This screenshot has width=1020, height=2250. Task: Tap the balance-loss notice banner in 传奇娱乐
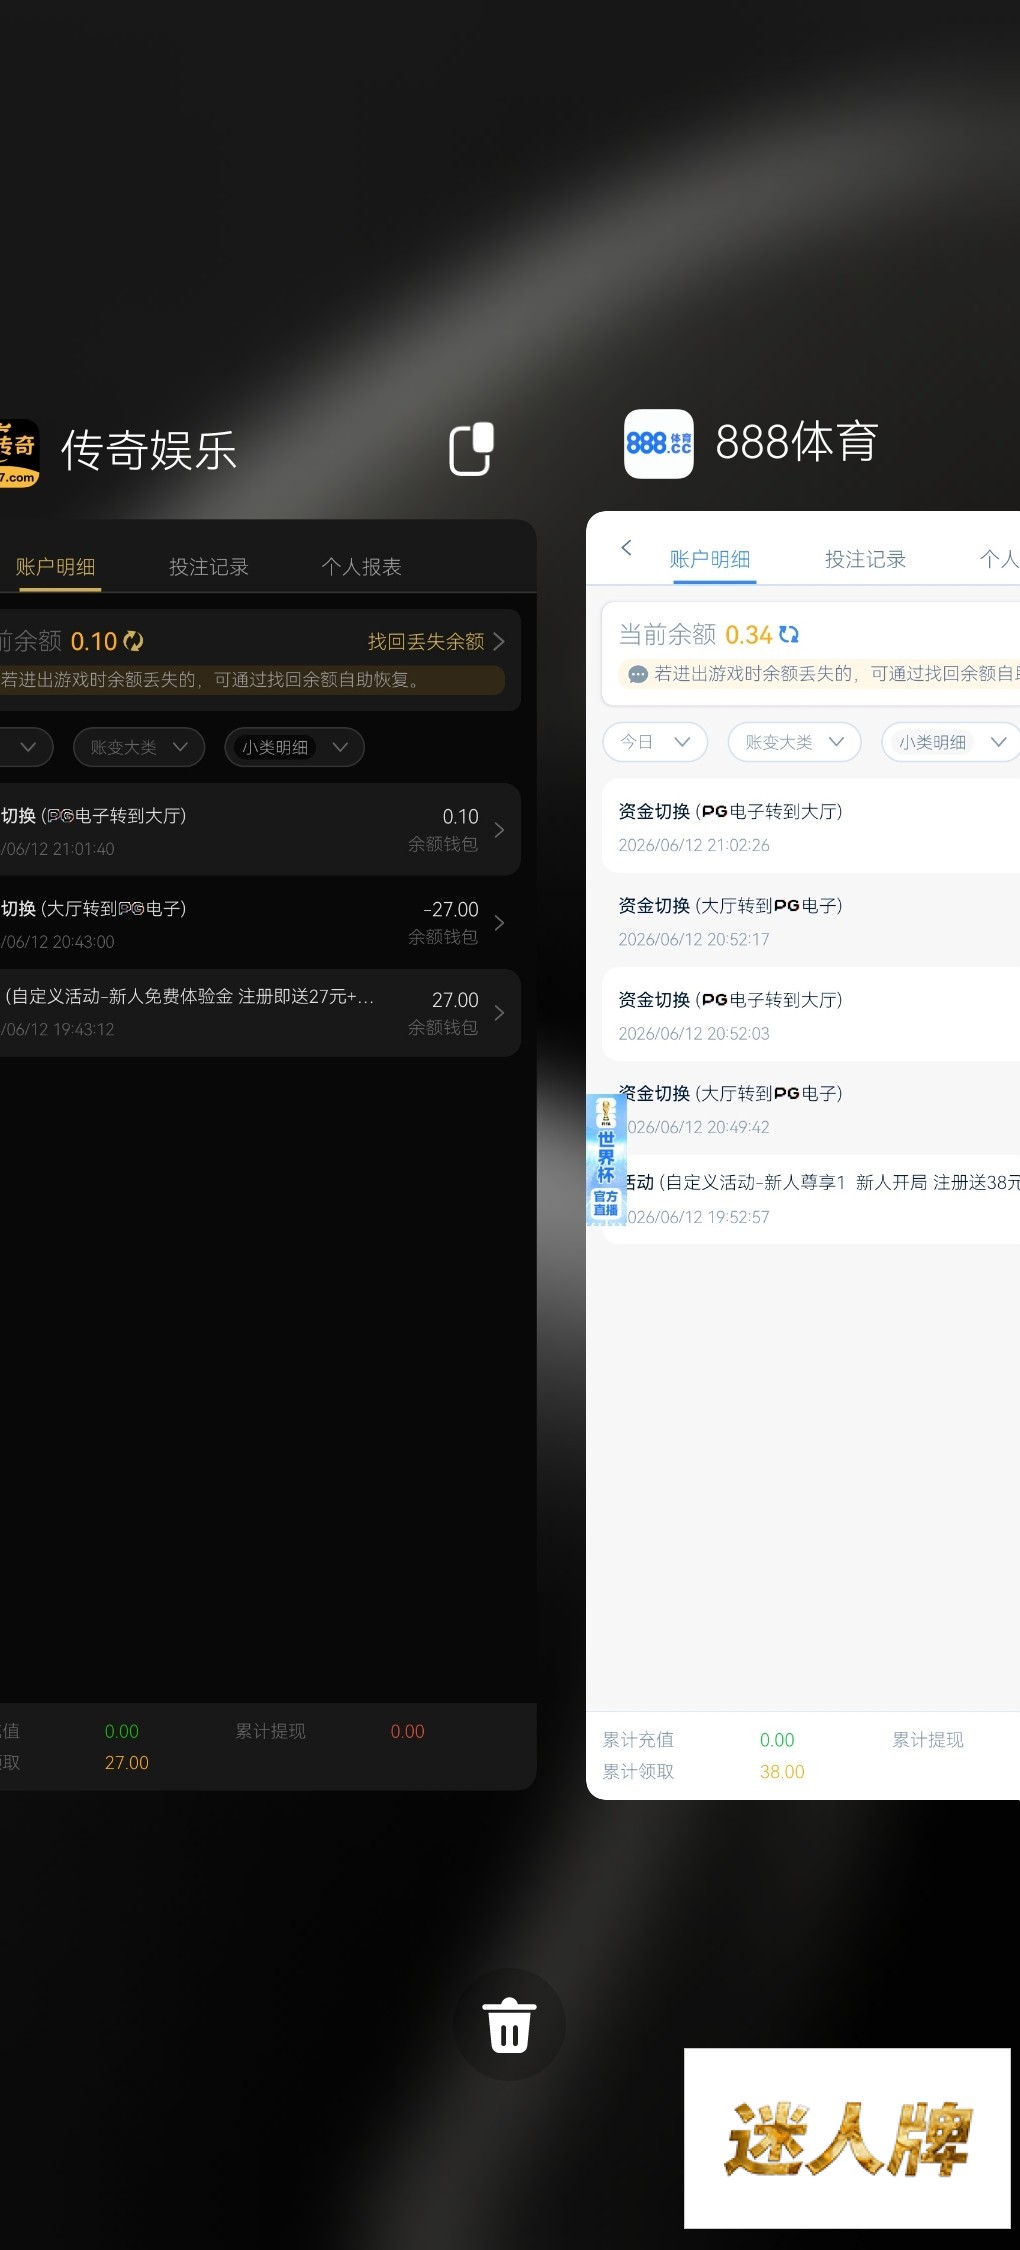(x=252, y=680)
